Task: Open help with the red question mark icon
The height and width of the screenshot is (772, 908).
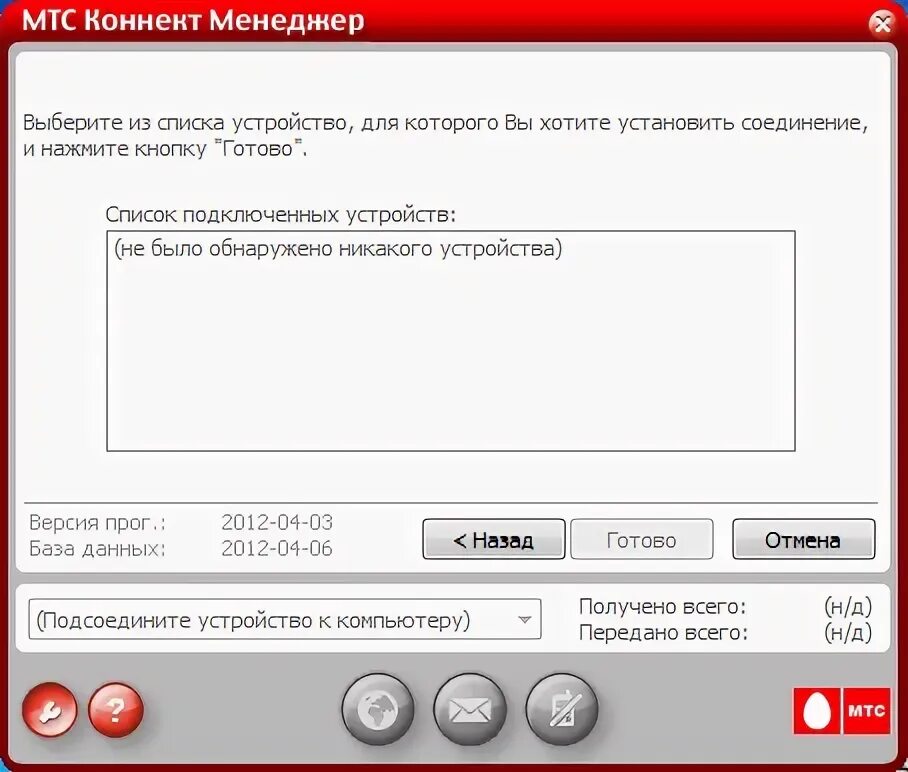Action: (x=116, y=709)
